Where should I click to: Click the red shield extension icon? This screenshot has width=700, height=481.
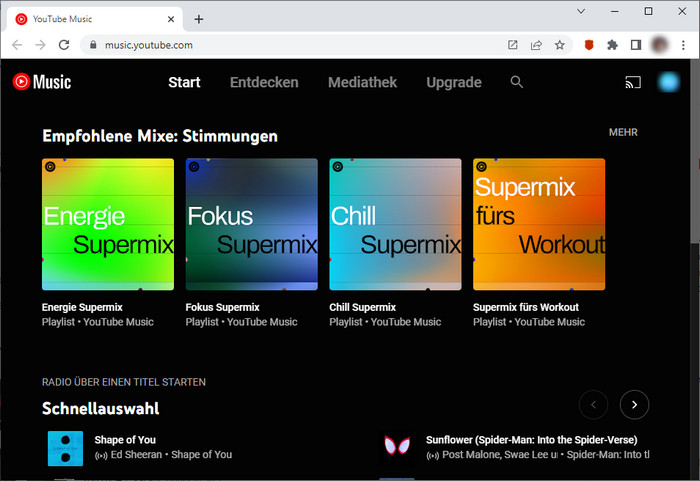point(589,45)
